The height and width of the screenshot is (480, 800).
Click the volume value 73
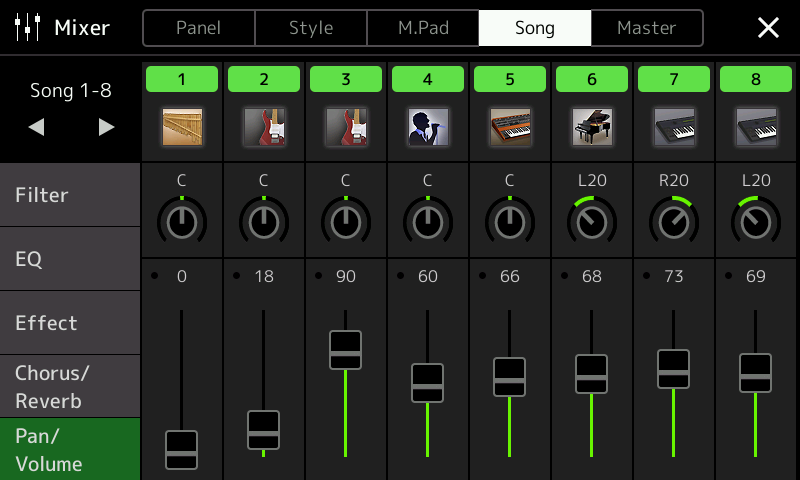[674, 276]
